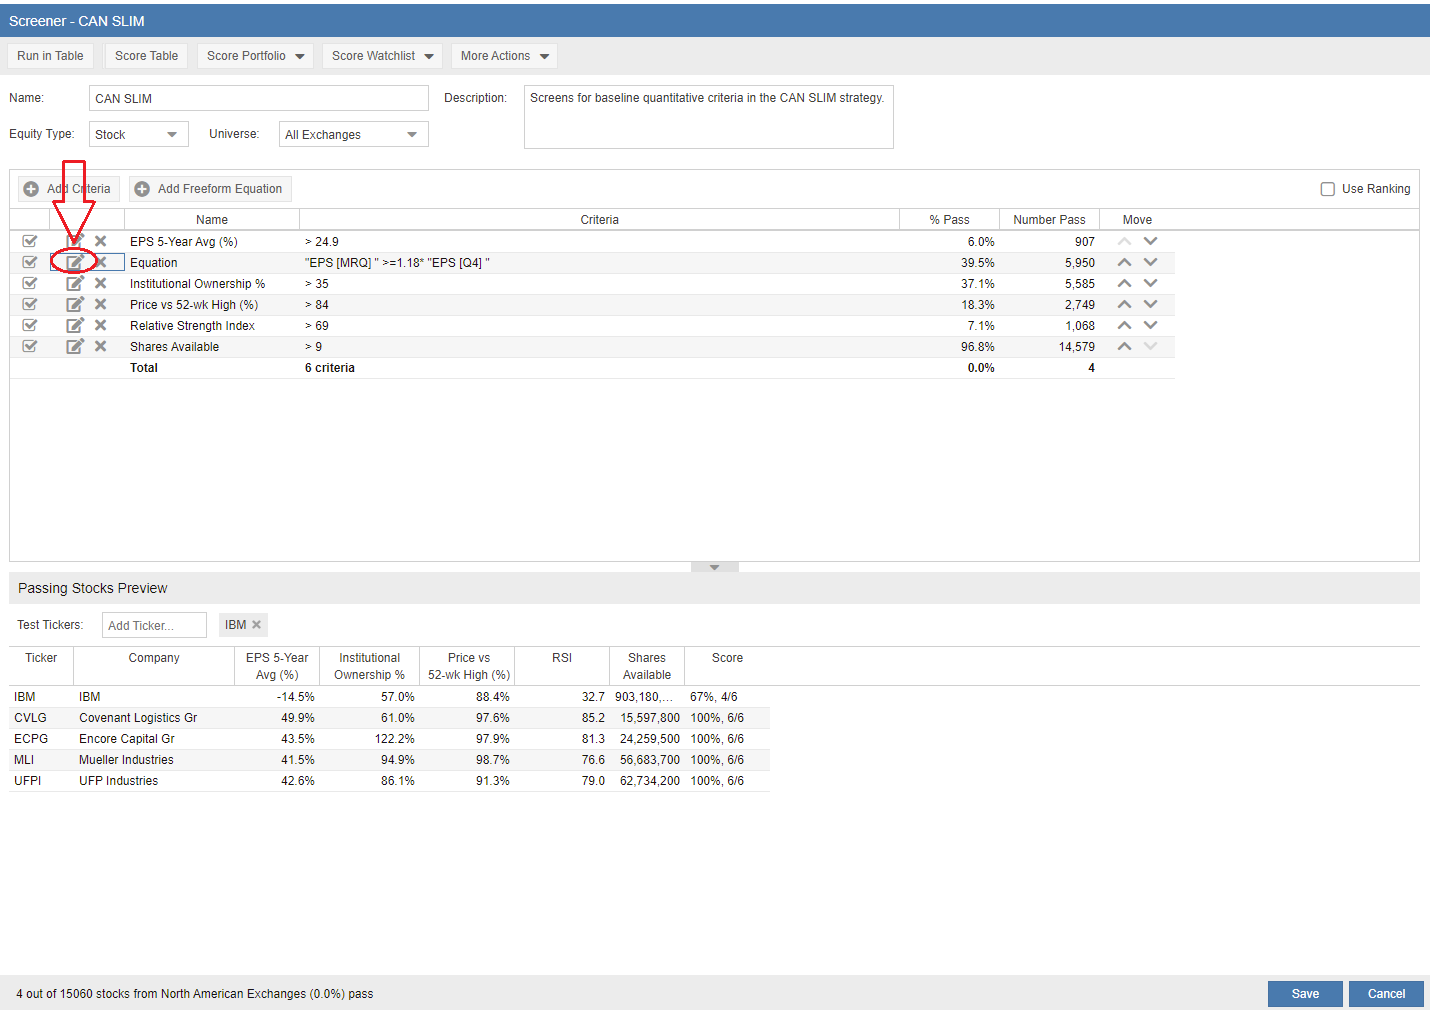Move Relative Strength Index row down
Image resolution: width=1430 pixels, height=1010 pixels.
[1150, 326]
